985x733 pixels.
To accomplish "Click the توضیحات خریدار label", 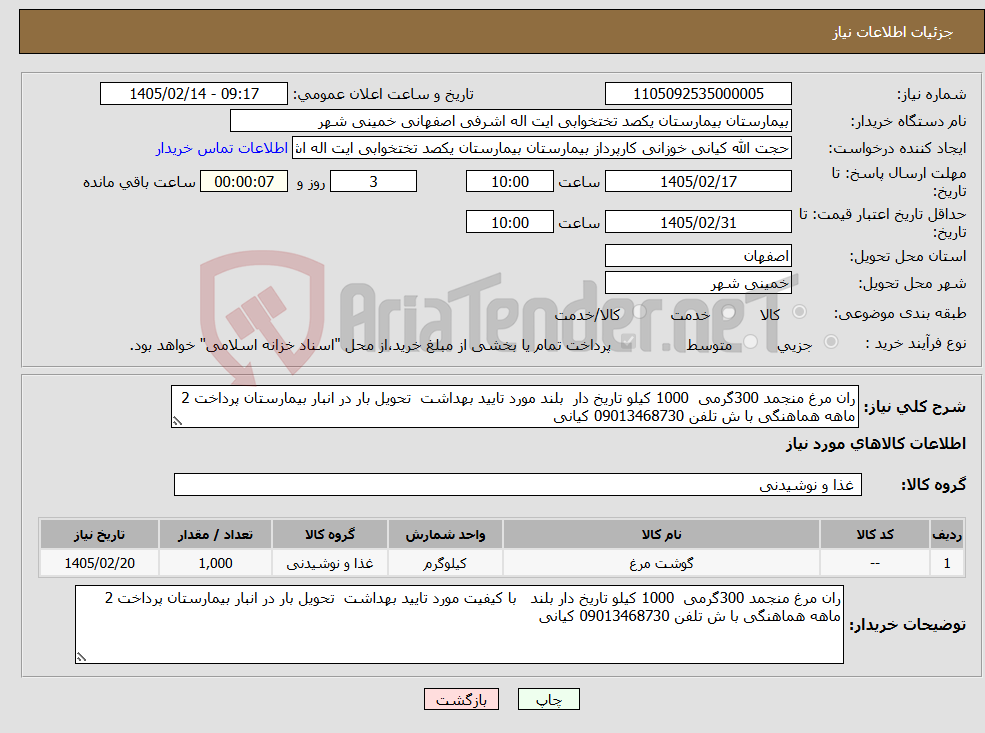I will pos(908,625).
